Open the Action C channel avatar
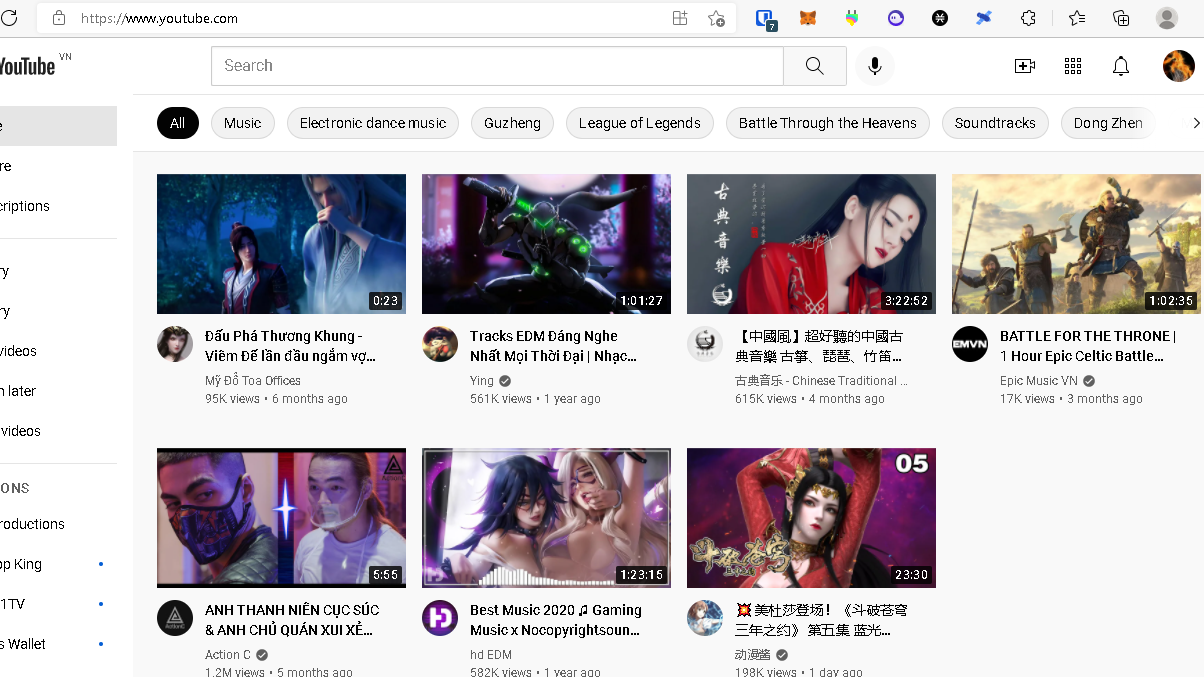 click(x=175, y=618)
